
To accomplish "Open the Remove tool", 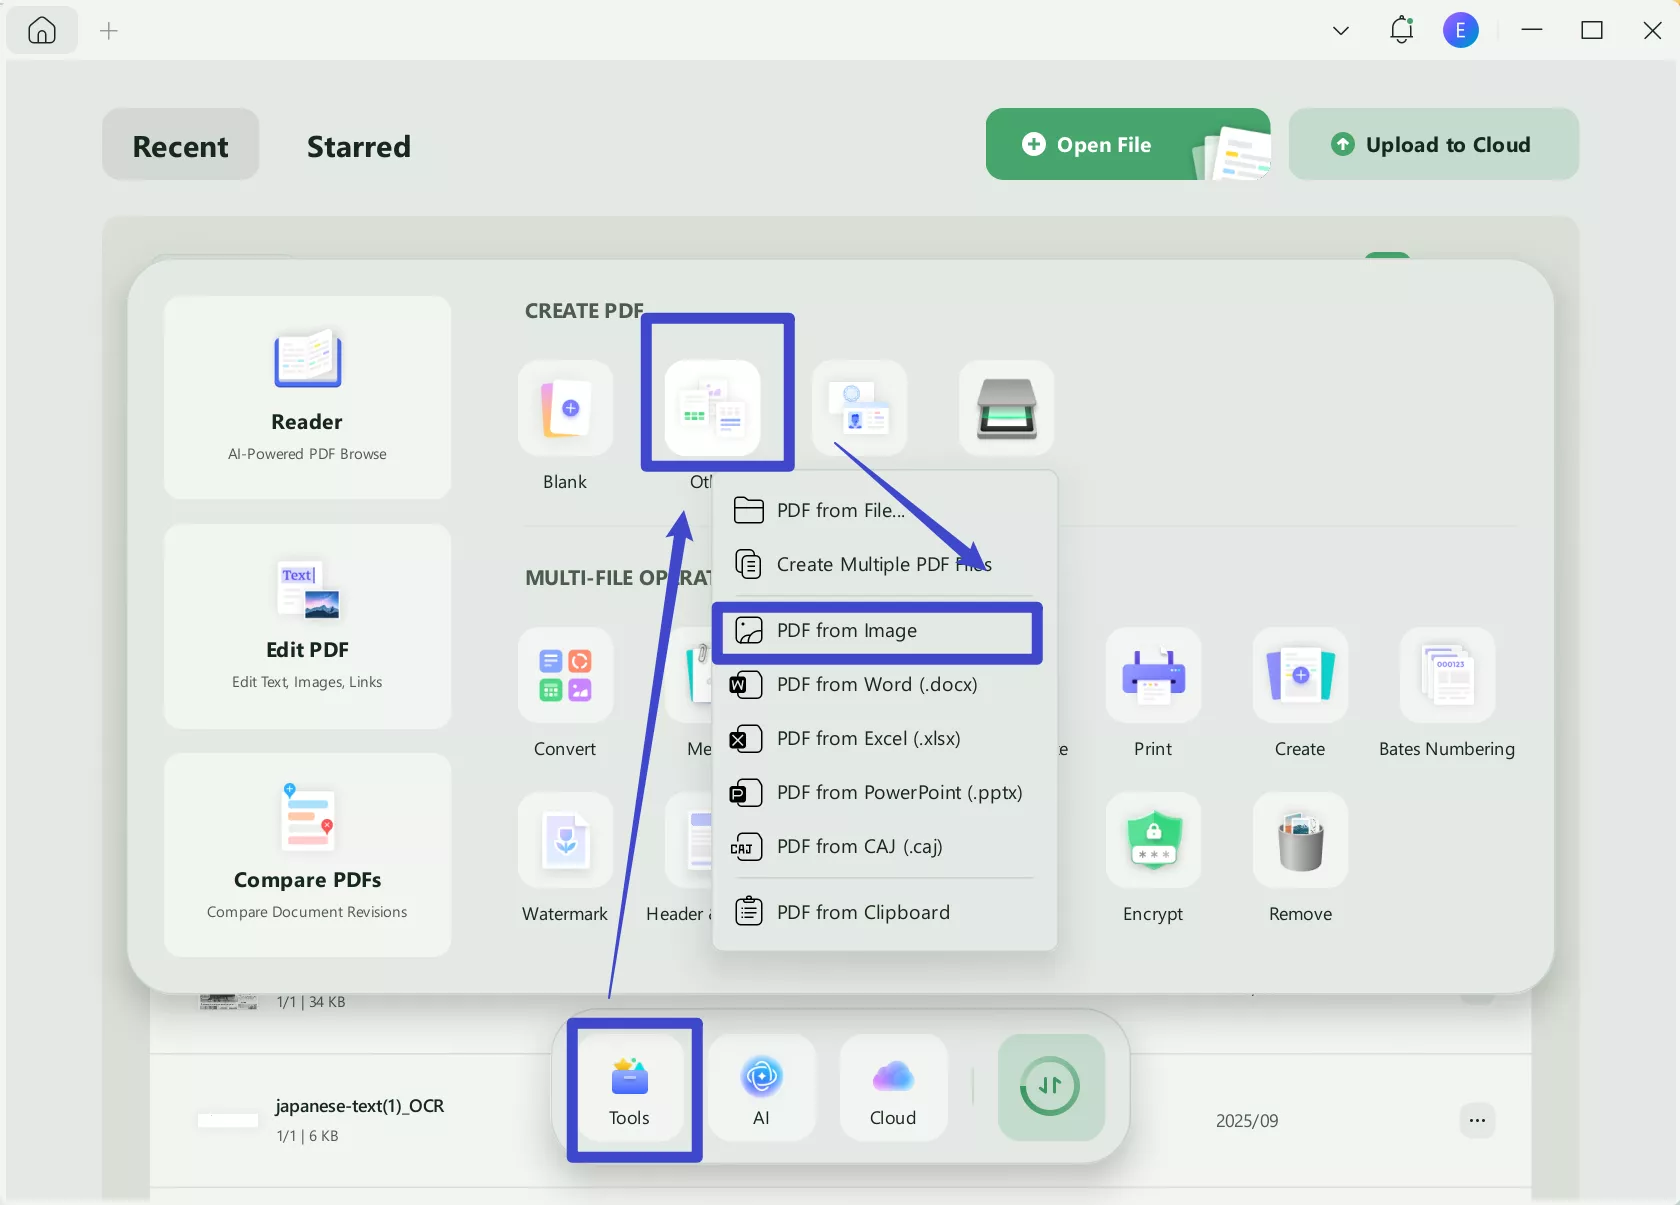I will (x=1298, y=841).
